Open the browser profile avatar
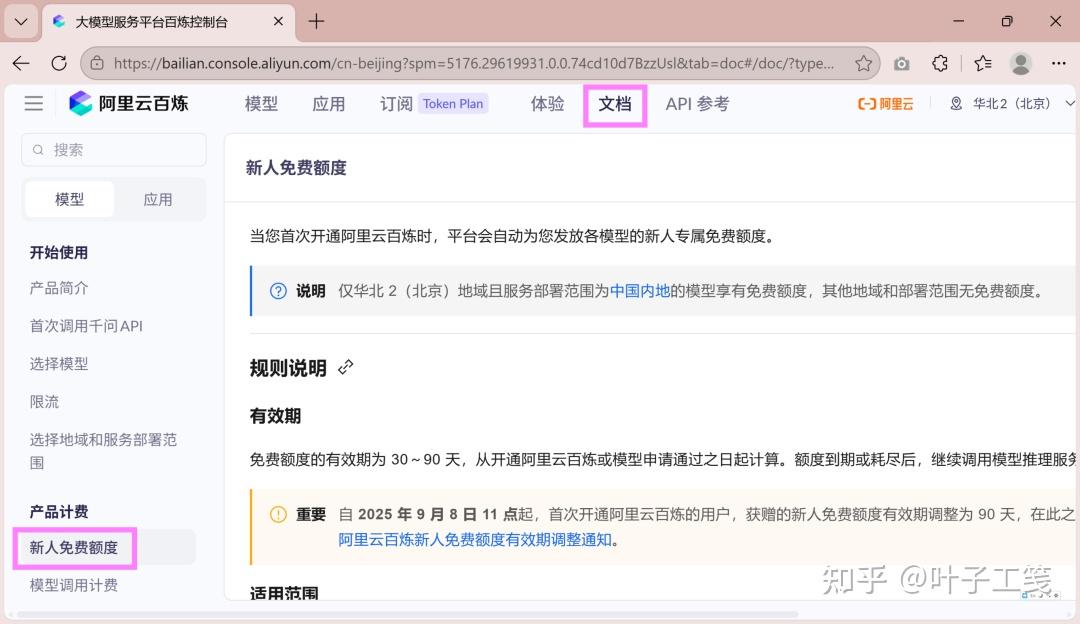 click(x=1021, y=63)
